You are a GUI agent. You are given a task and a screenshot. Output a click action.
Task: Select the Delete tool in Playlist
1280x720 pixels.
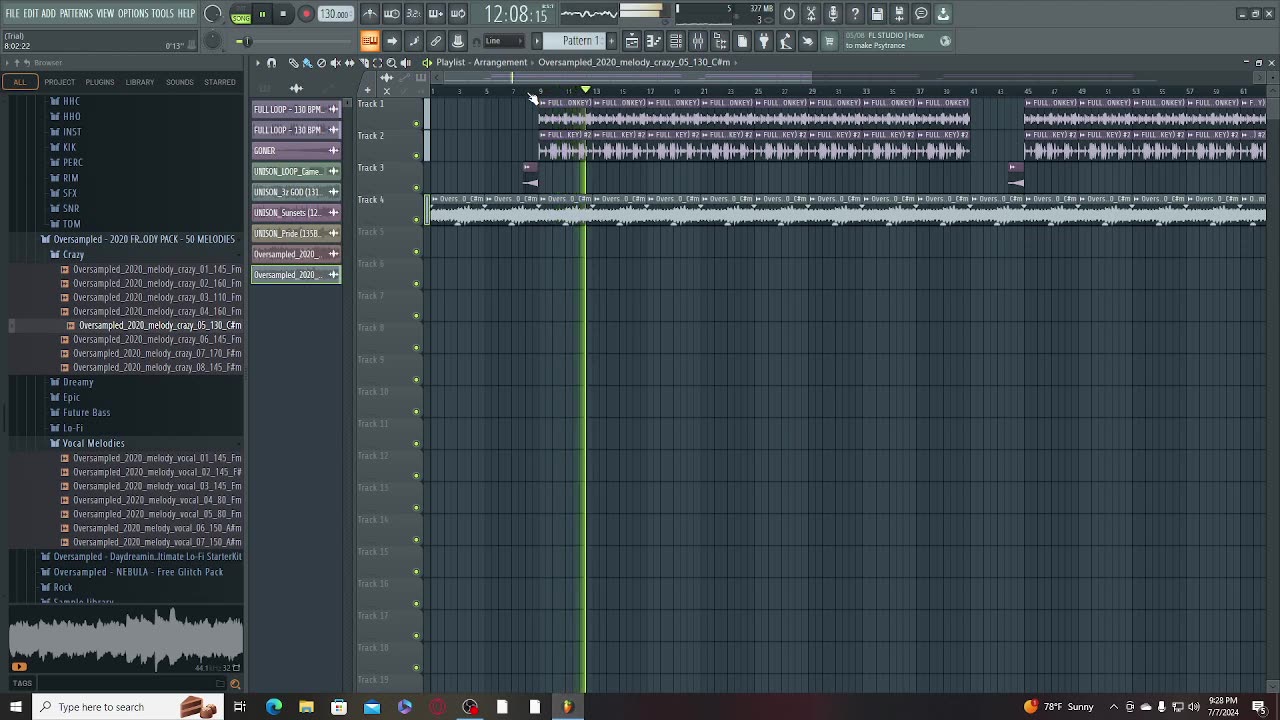point(321,63)
